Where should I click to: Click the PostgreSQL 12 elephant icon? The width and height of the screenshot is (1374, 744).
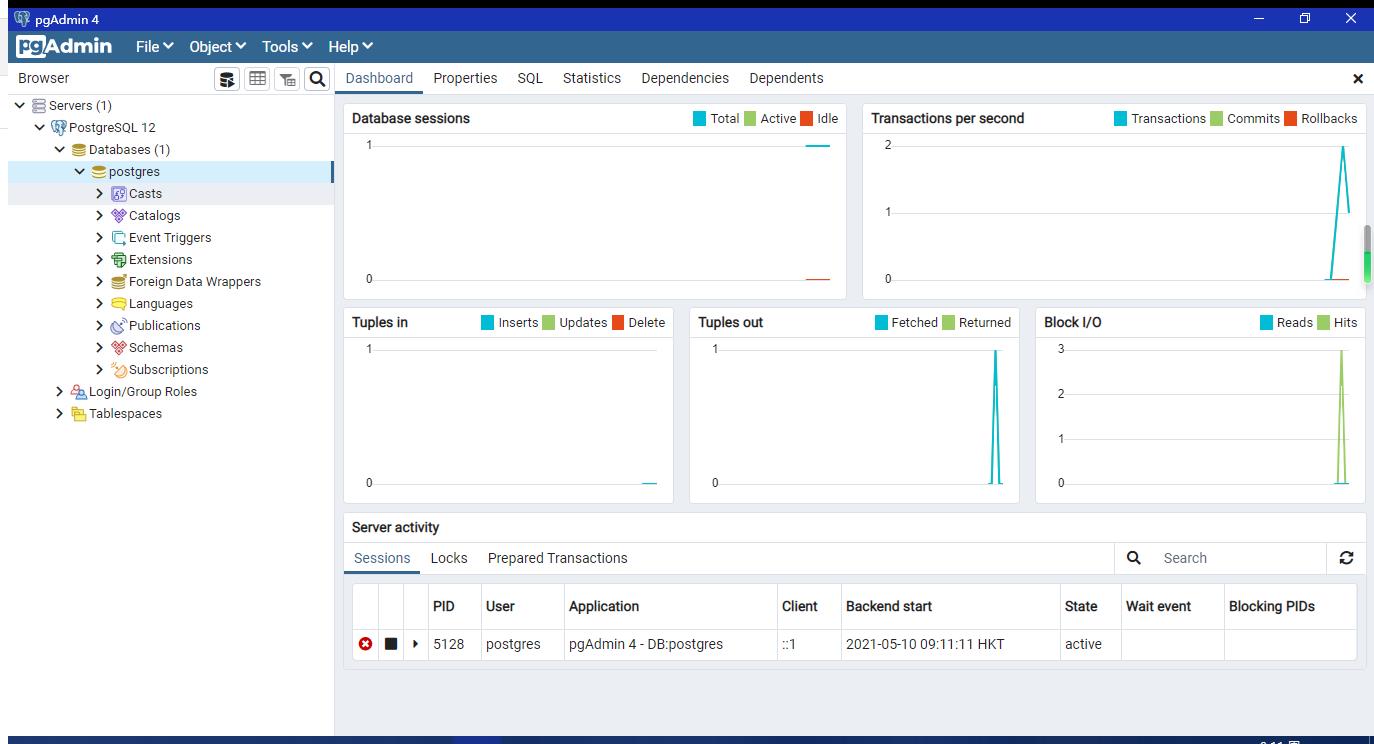(x=59, y=127)
